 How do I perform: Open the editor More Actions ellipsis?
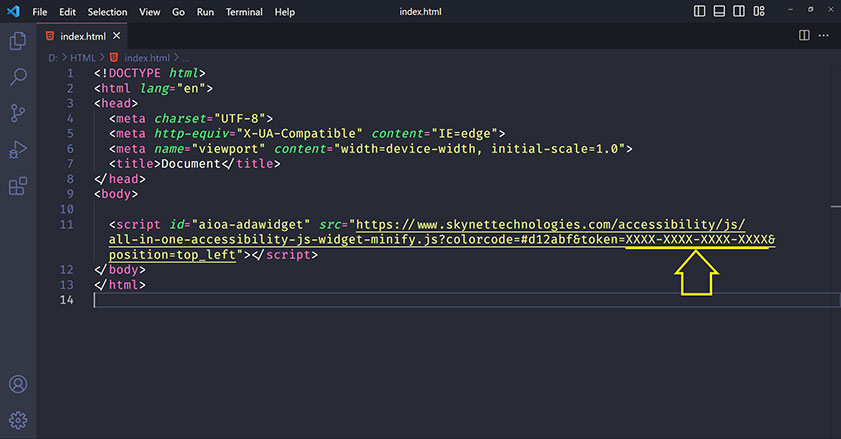point(825,35)
